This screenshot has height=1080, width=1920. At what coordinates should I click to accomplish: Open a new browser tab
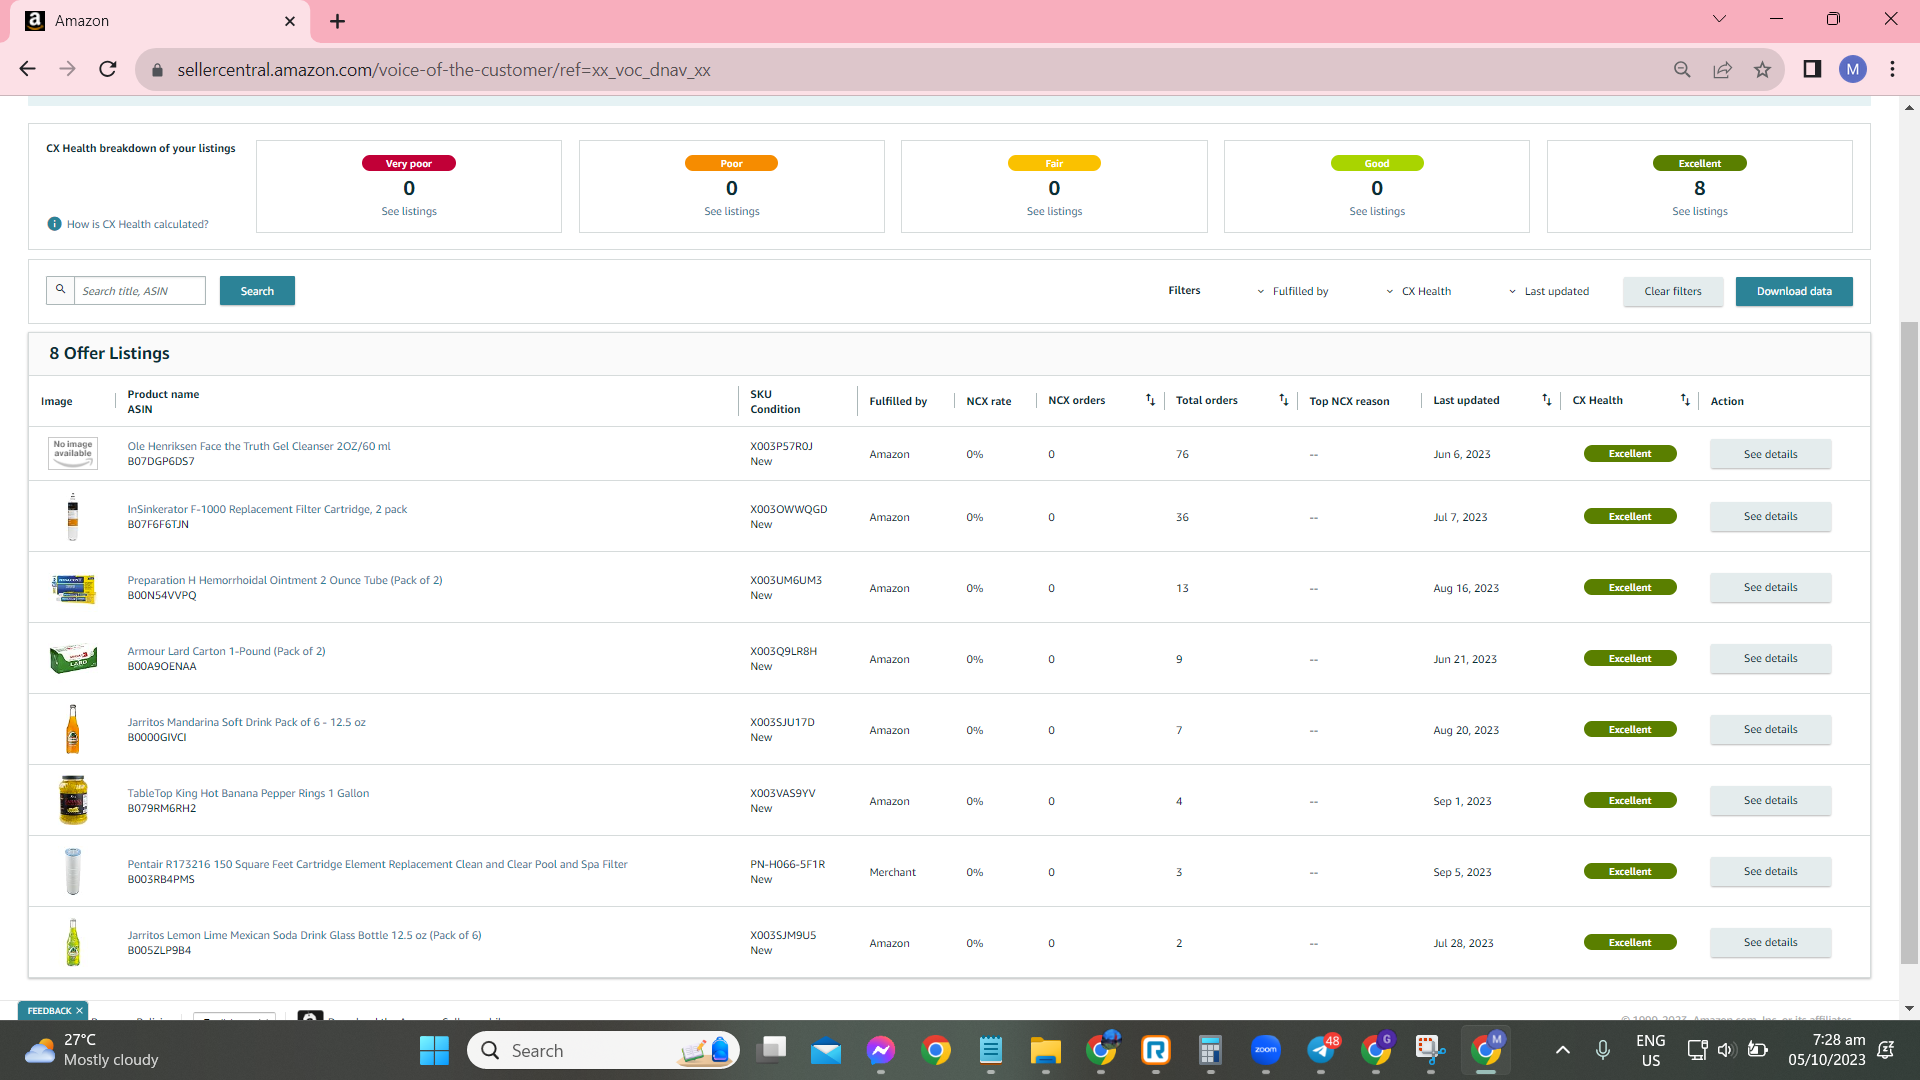(x=338, y=21)
